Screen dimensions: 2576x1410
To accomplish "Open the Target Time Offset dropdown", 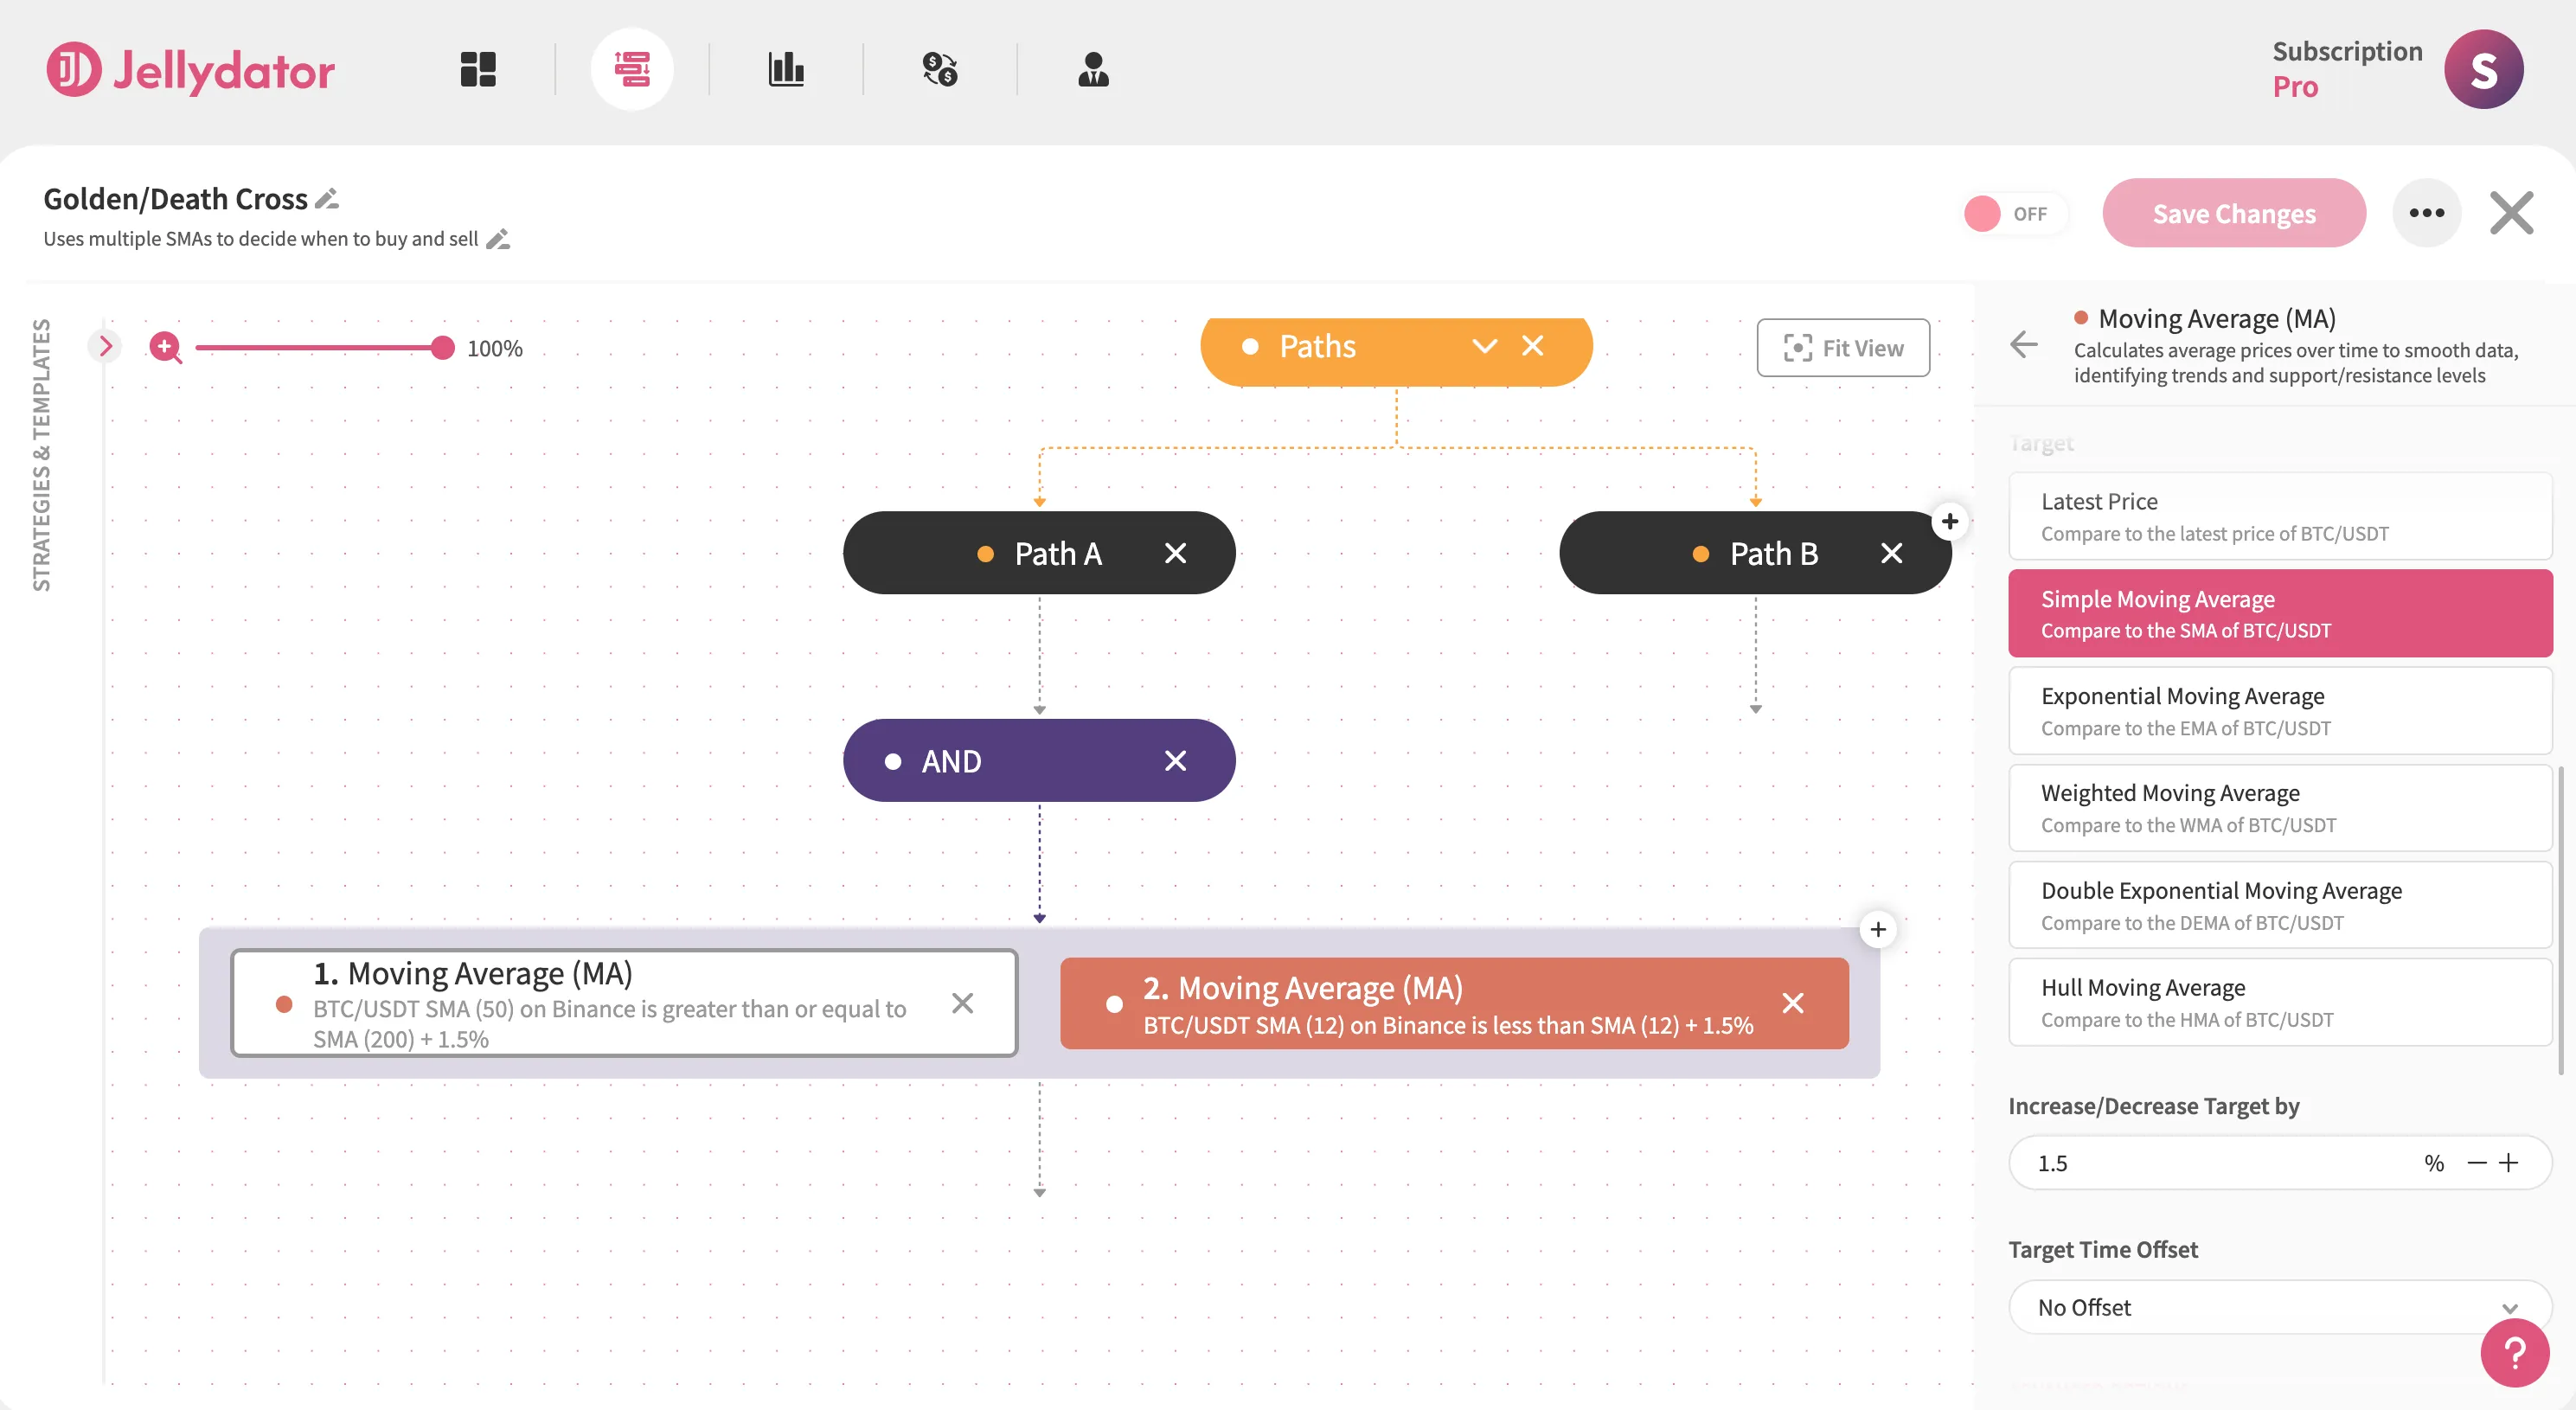I will coord(2280,1307).
